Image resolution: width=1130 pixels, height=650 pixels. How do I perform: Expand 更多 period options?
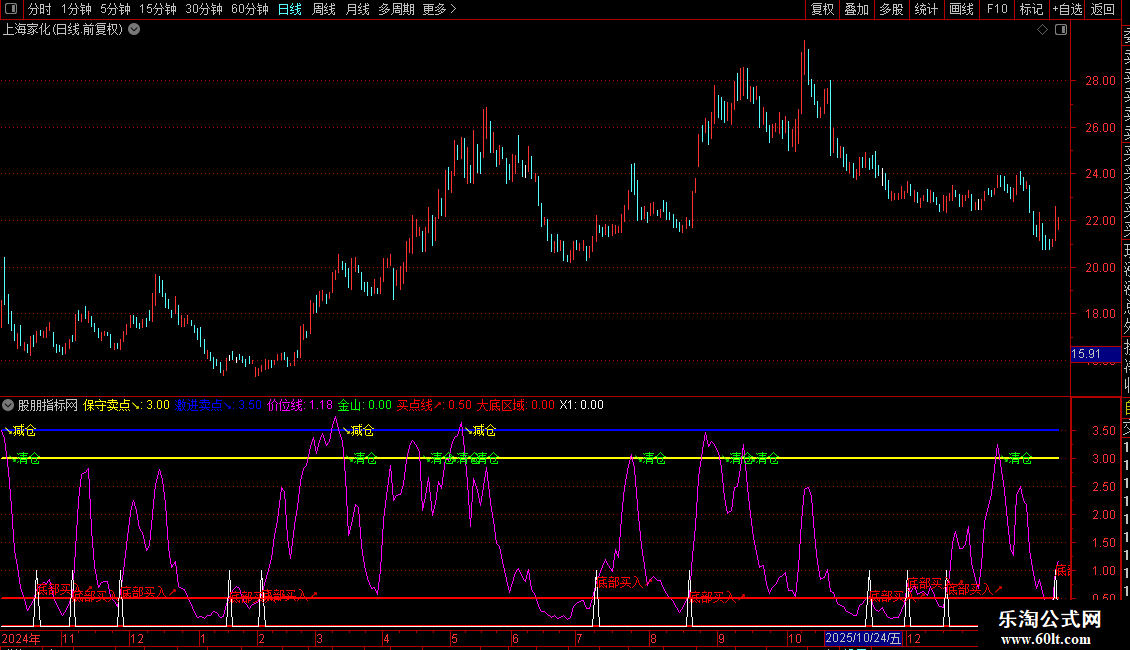click(x=440, y=9)
